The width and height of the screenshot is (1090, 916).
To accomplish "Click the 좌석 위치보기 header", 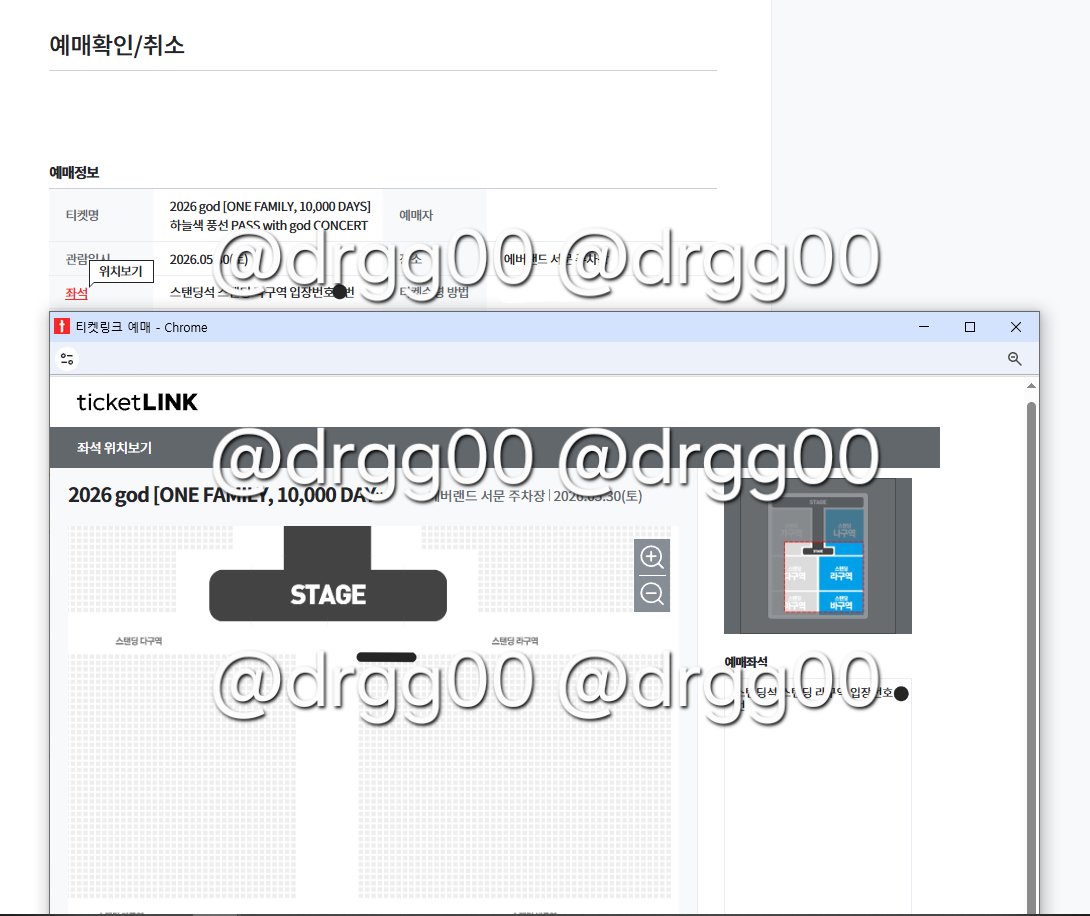I will (x=114, y=448).
